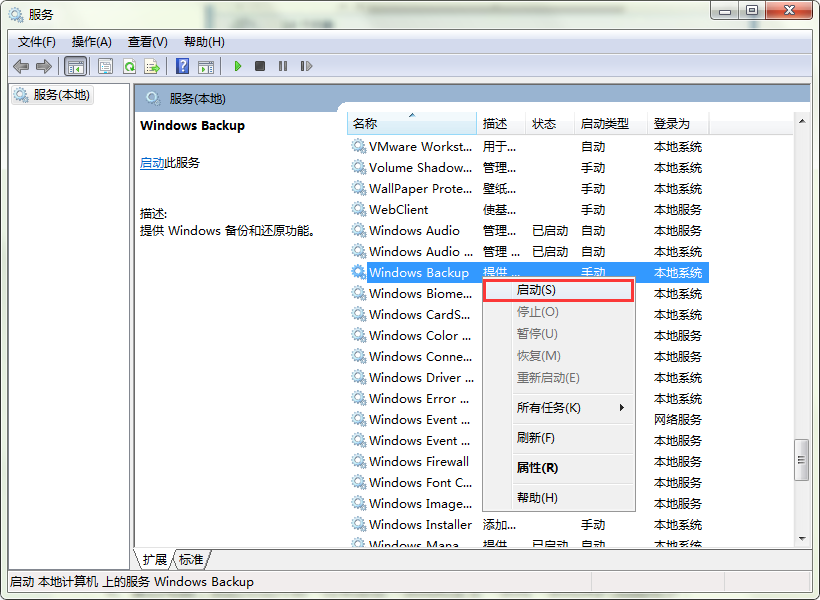Screen dimensions: 820x600
Task: Click the Refresh toolbar icon
Action: click(129, 66)
